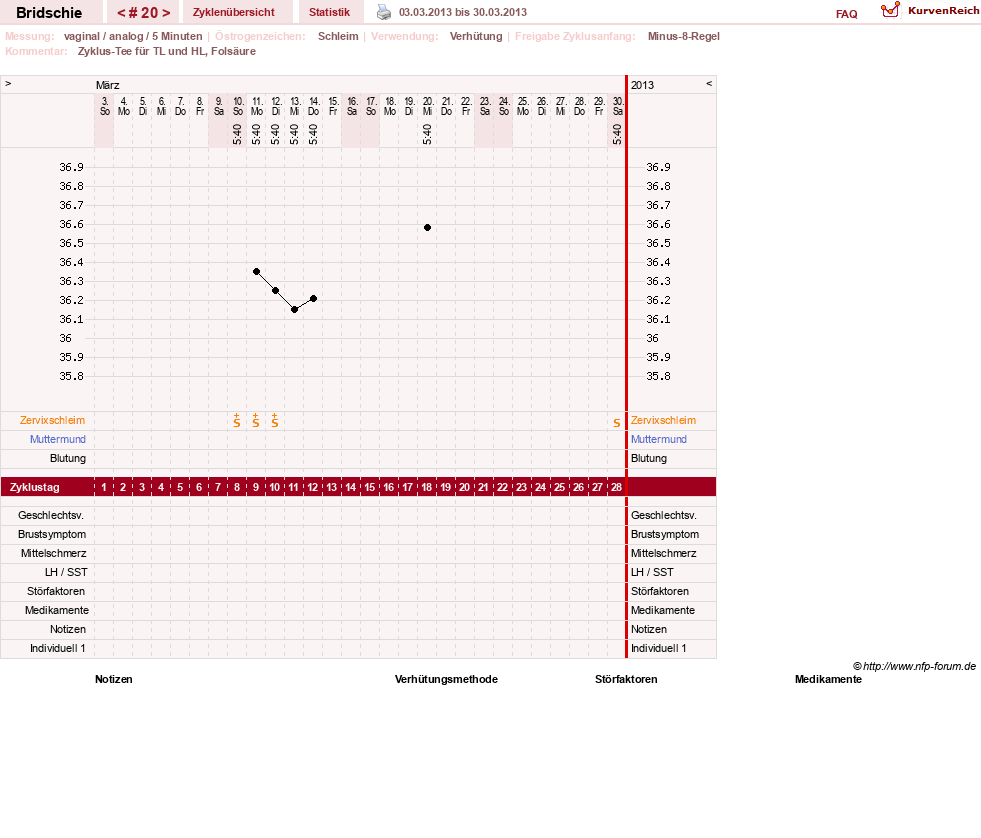The width and height of the screenshot is (981, 838).
Task: Click cycle day 18 in Zyklustag bar
Action: point(427,487)
